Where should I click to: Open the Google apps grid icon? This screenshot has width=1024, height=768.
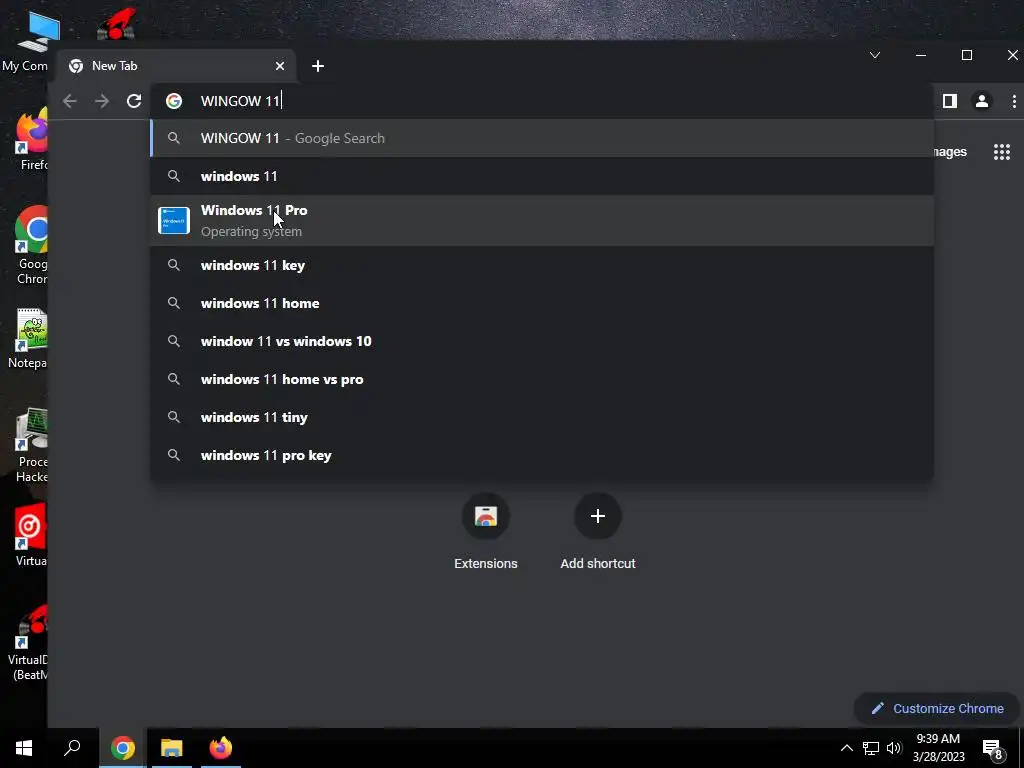click(x=1002, y=152)
